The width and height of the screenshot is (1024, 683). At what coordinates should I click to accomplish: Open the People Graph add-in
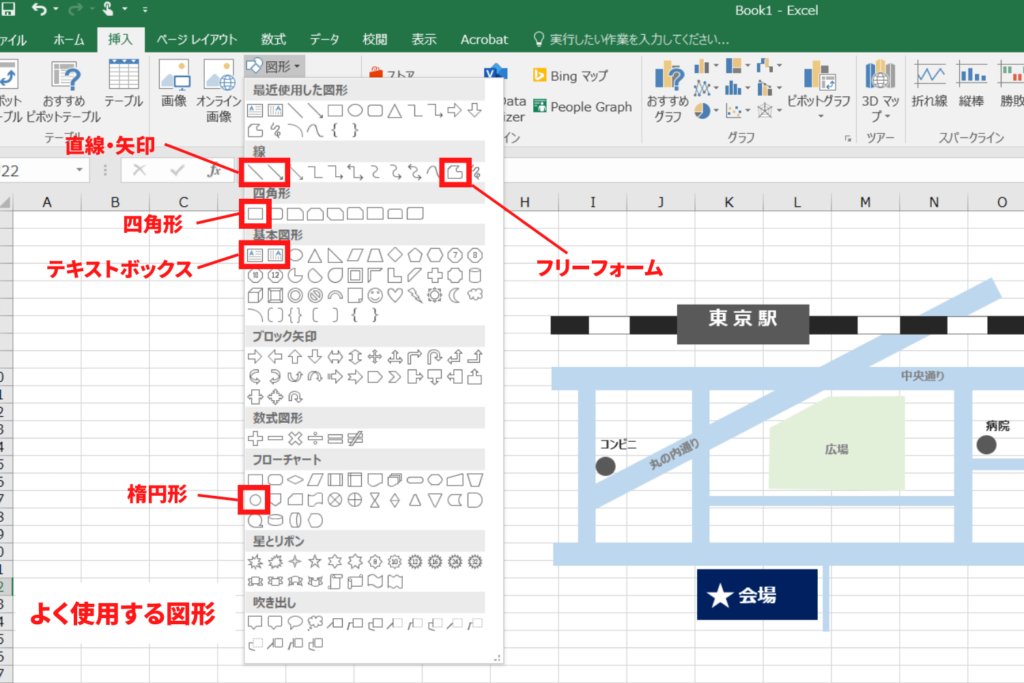pyautogui.click(x=583, y=106)
